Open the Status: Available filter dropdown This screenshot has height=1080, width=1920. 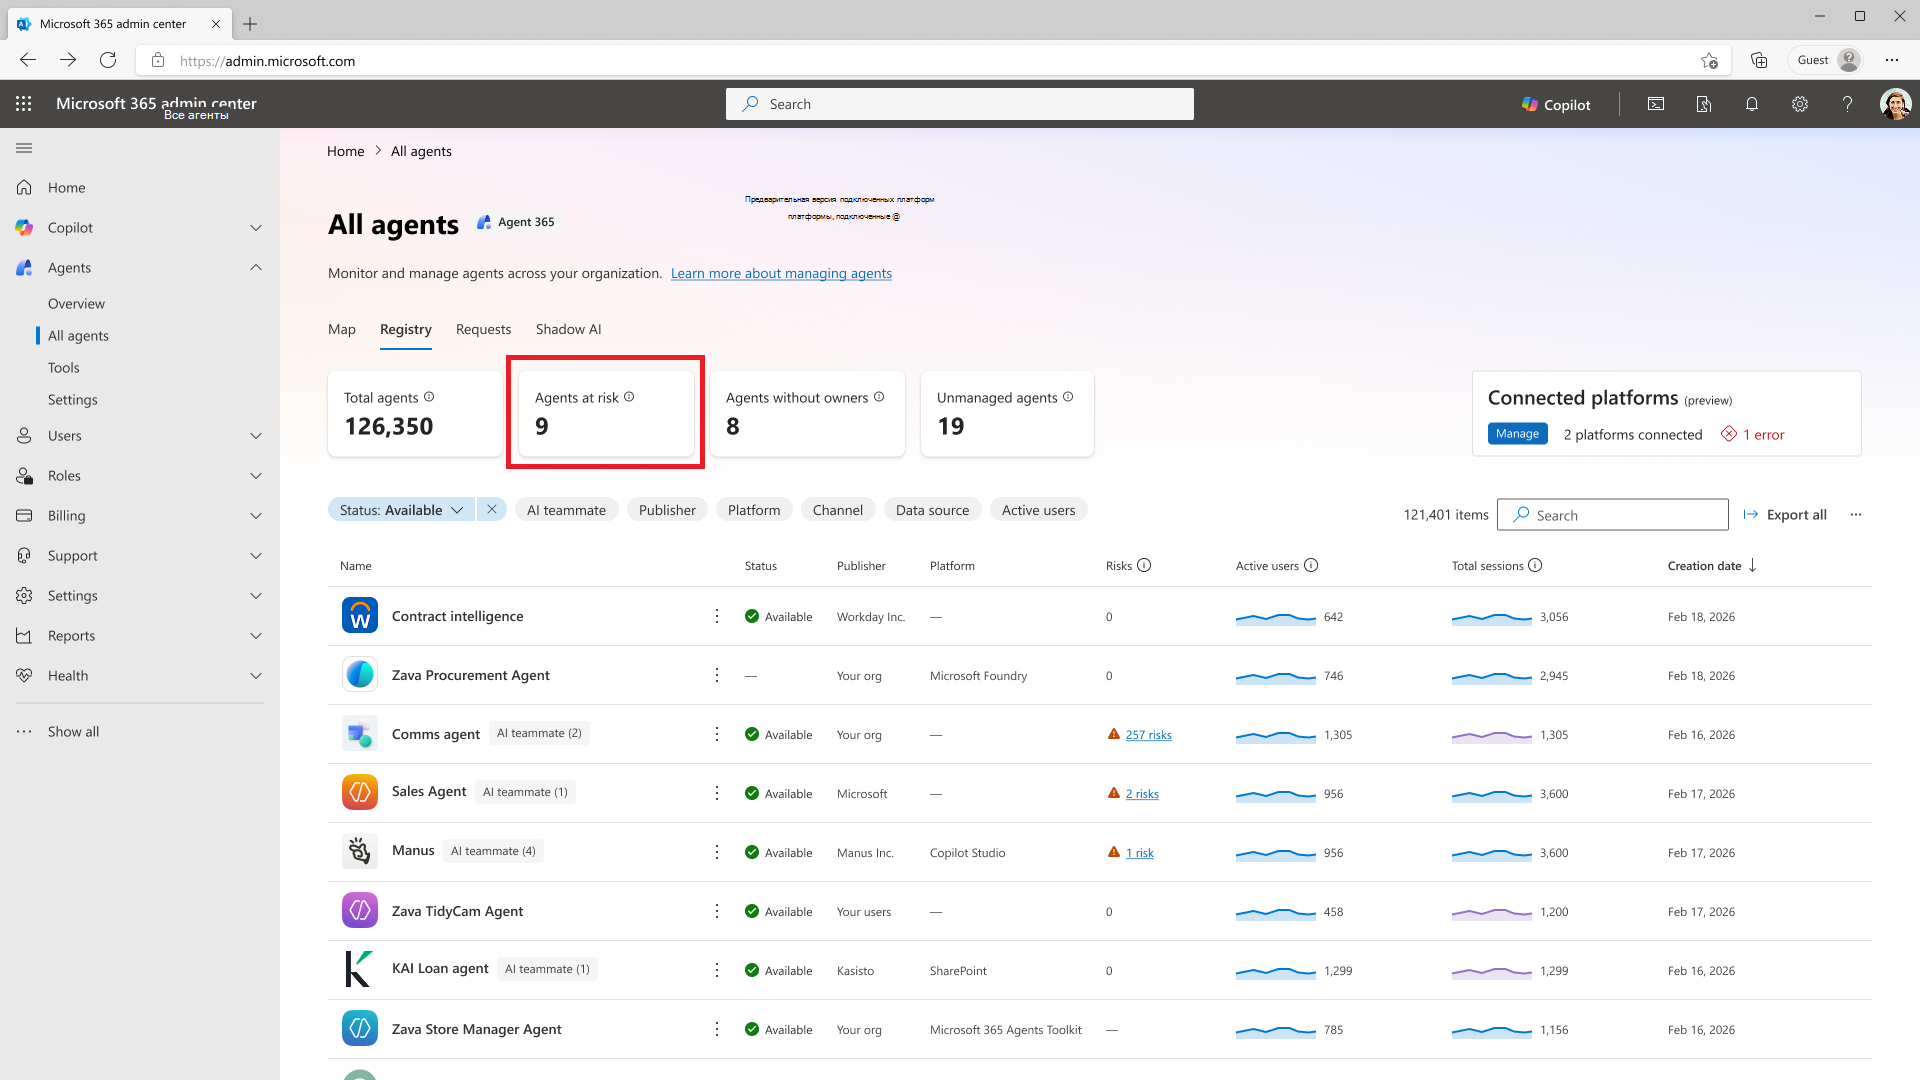(x=401, y=510)
